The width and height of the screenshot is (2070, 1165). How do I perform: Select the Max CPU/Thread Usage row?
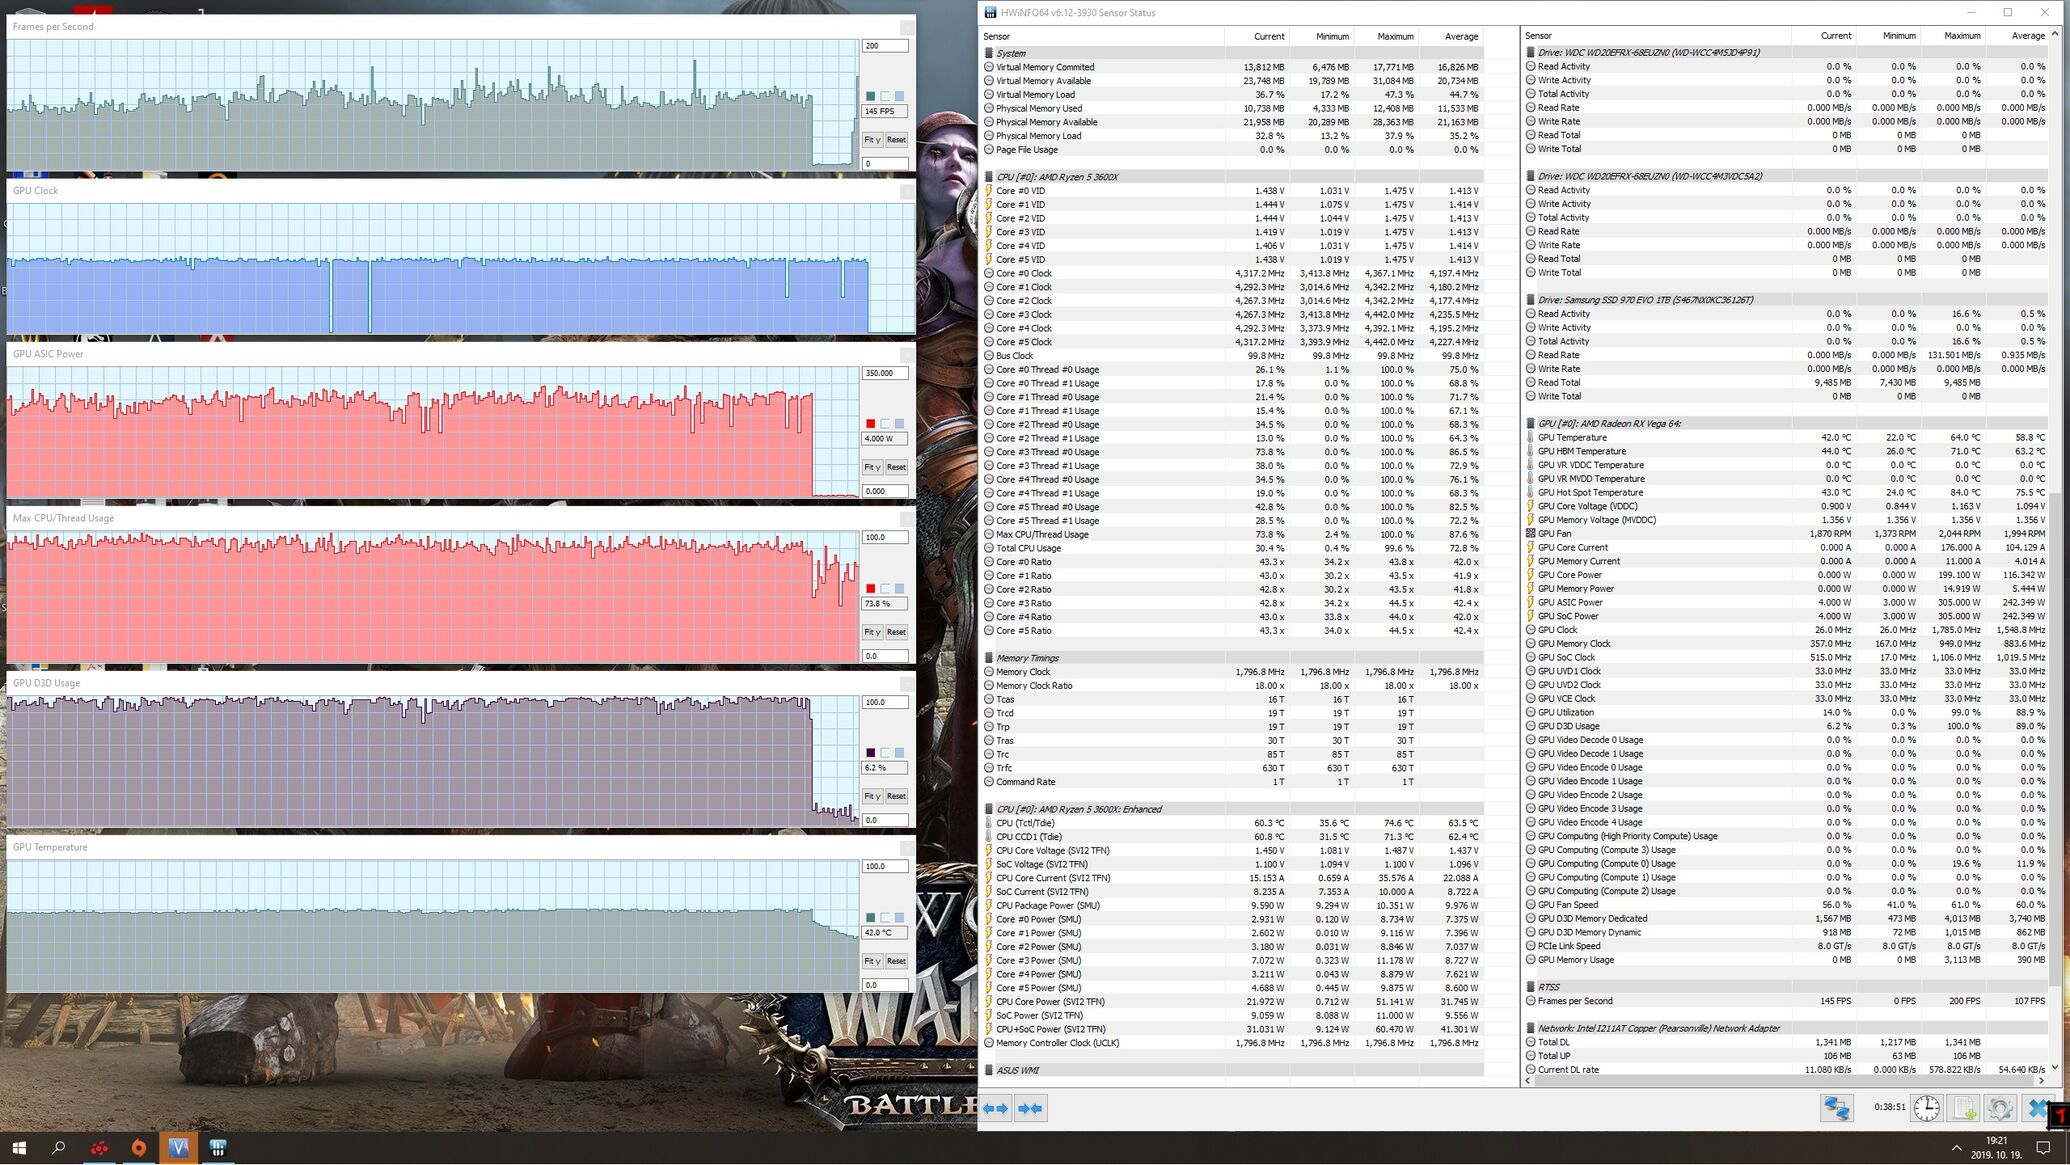[1232, 534]
